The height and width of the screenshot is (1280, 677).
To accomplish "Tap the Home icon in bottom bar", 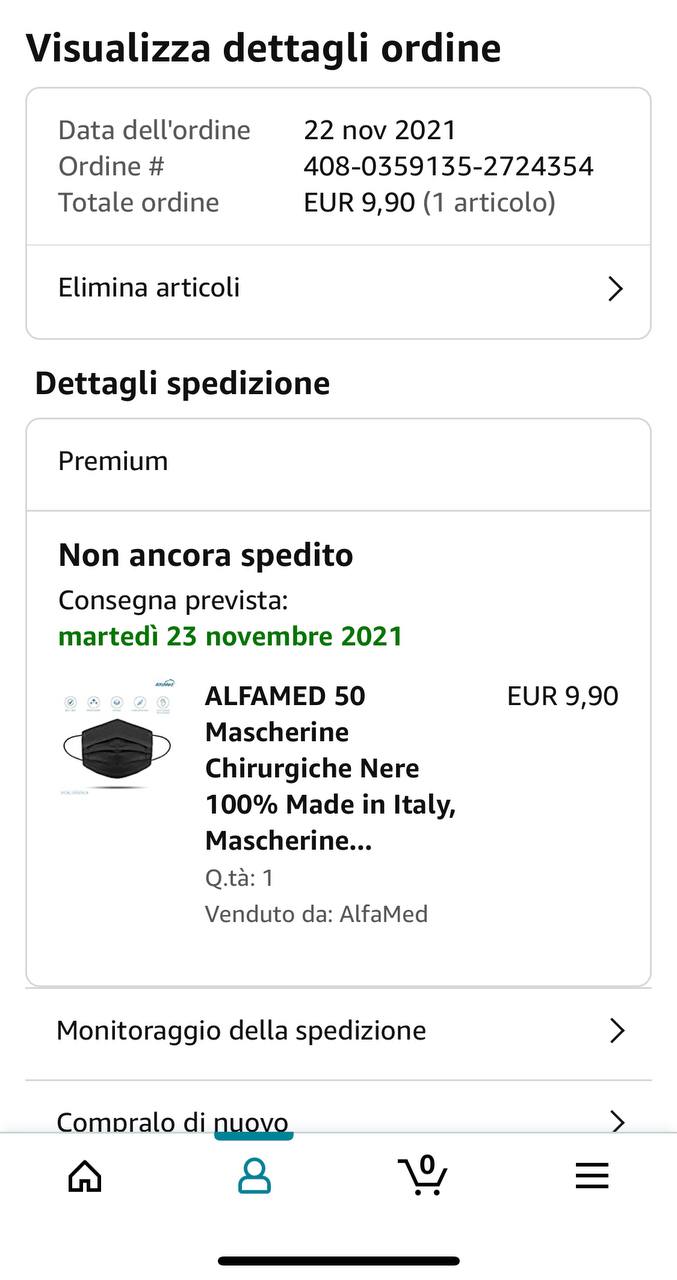I will tap(85, 1175).
